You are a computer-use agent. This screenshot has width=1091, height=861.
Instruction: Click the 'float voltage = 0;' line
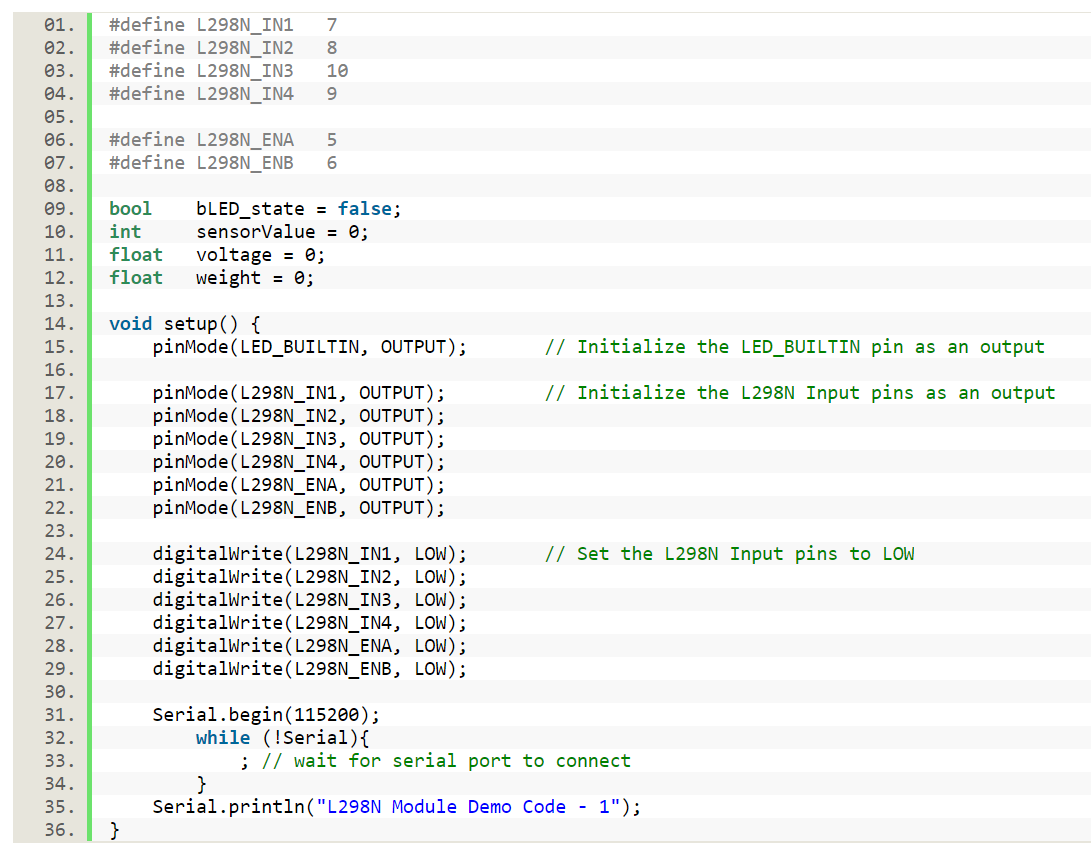[217, 255]
